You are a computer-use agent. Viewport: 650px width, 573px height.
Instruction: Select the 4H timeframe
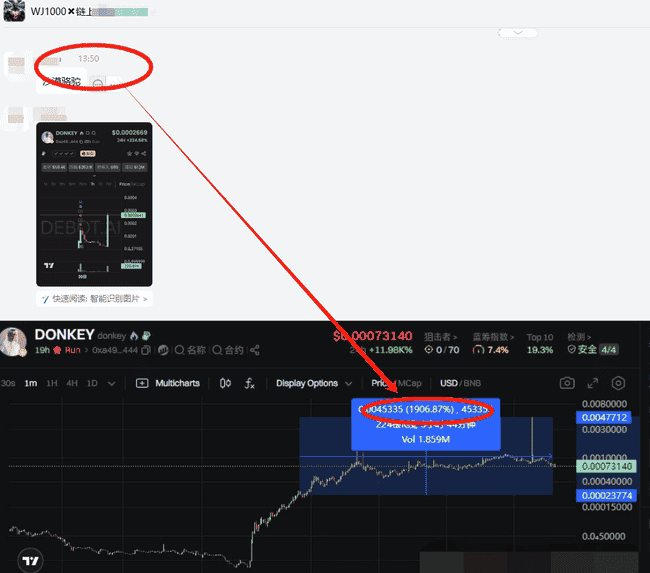click(72, 383)
